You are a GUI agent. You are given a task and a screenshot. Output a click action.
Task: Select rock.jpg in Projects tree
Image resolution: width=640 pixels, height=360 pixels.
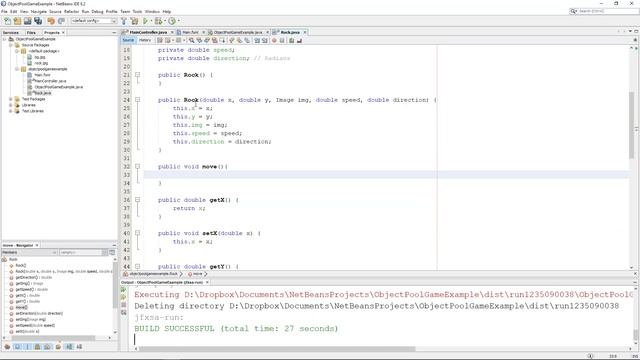pos(41,63)
